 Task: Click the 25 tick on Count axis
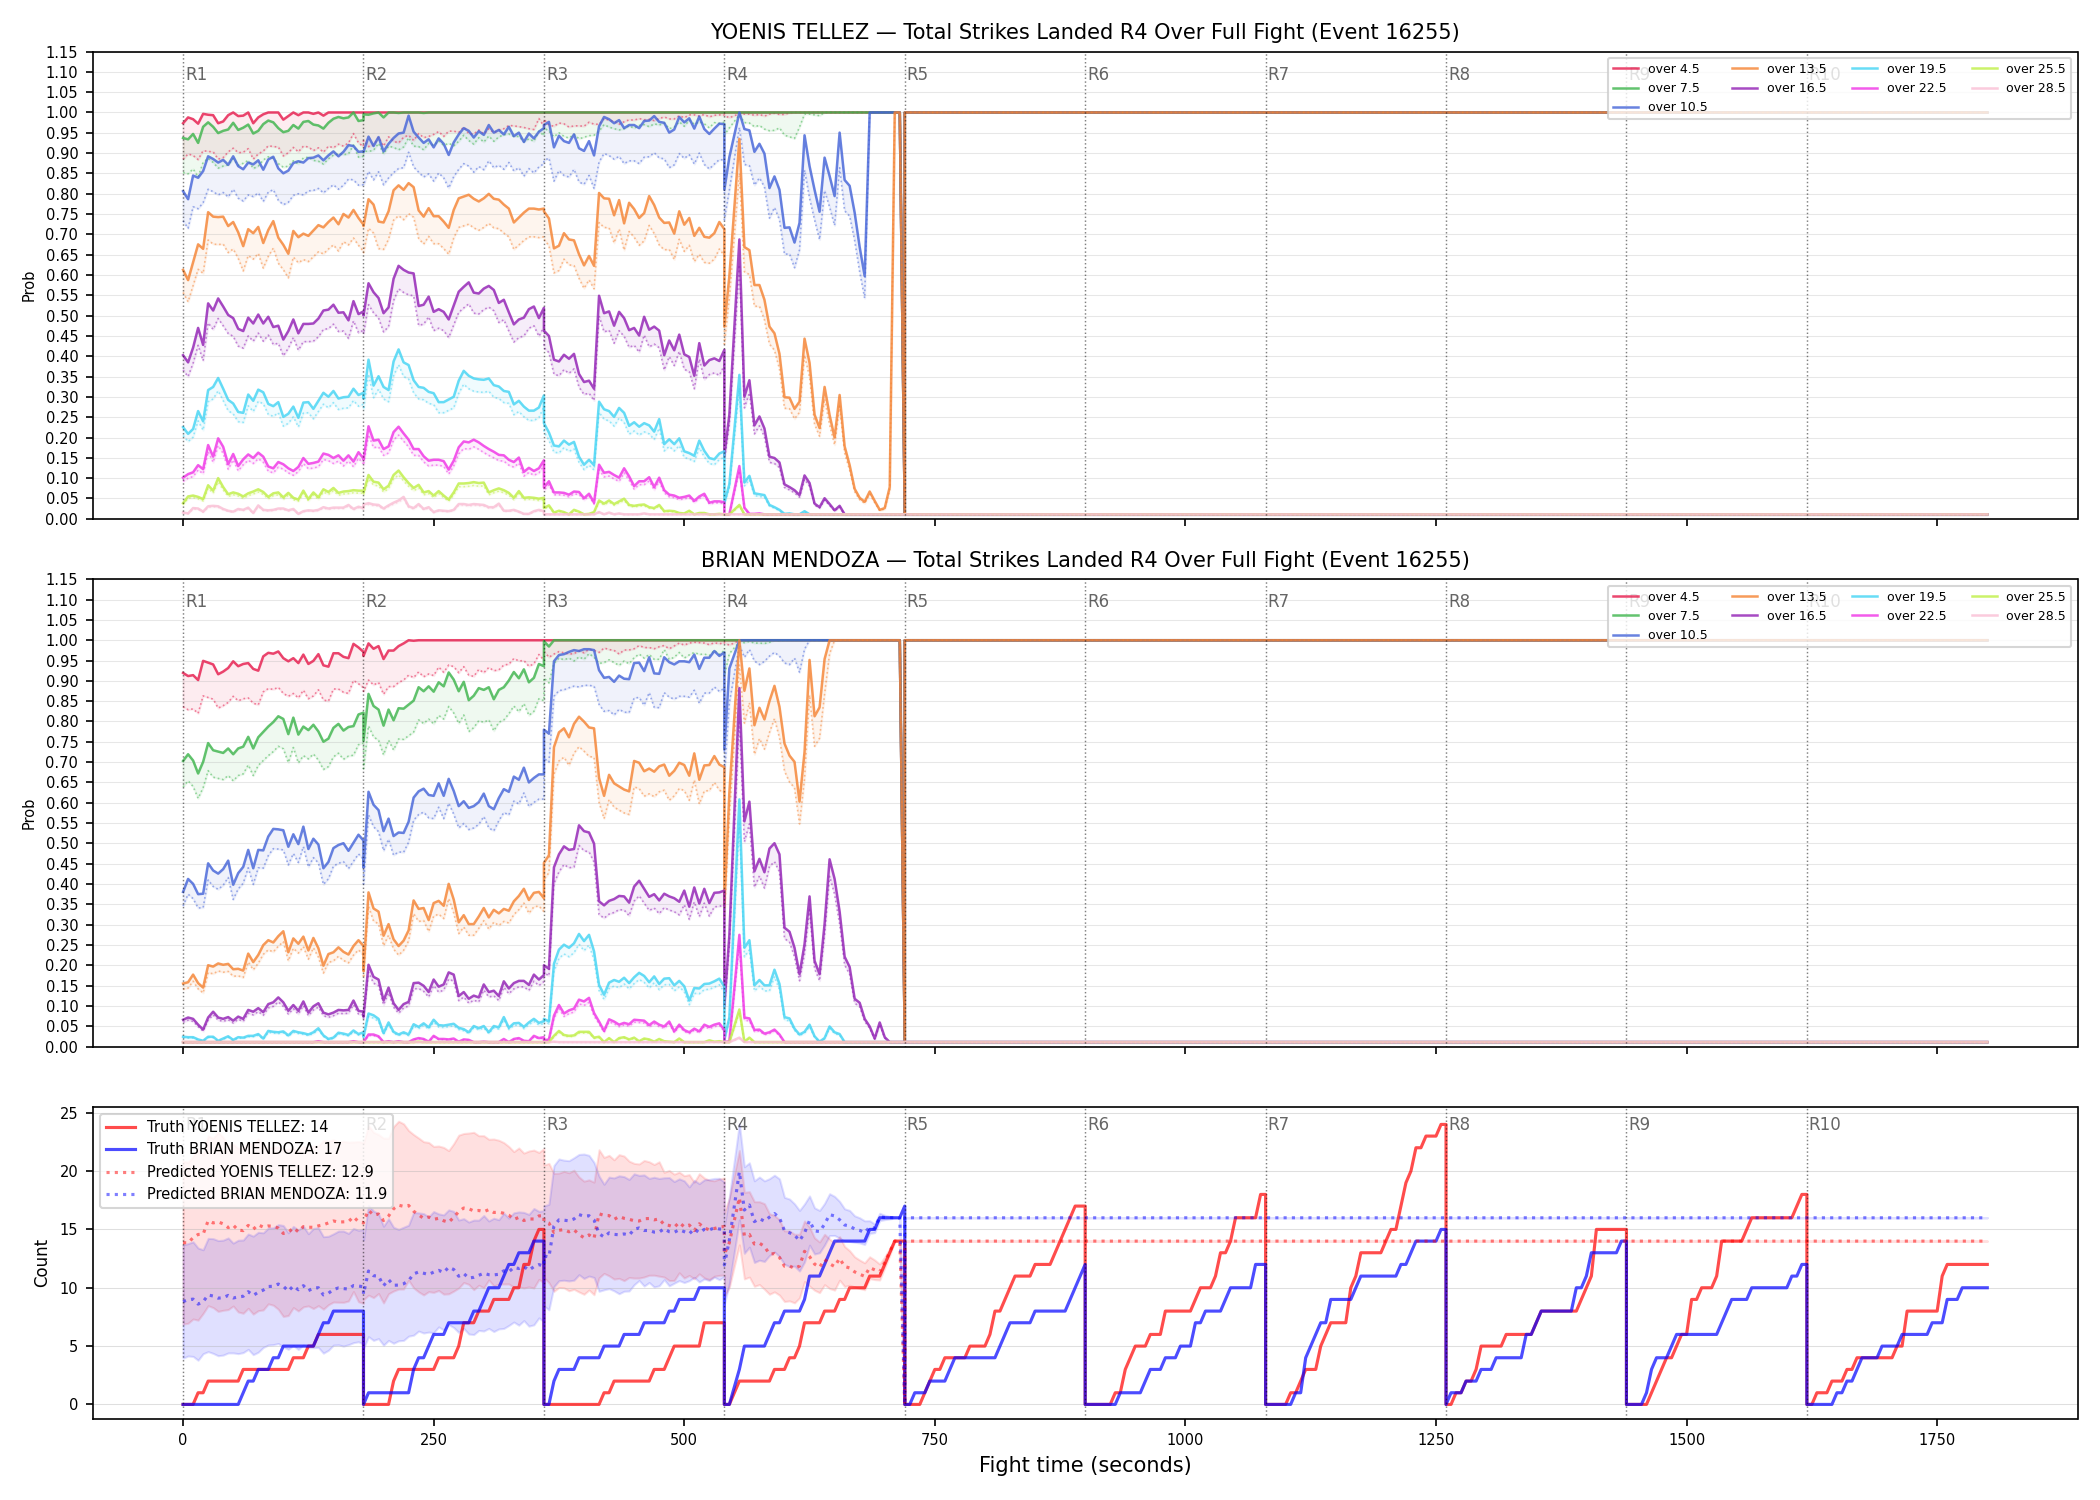point(69,1113)
